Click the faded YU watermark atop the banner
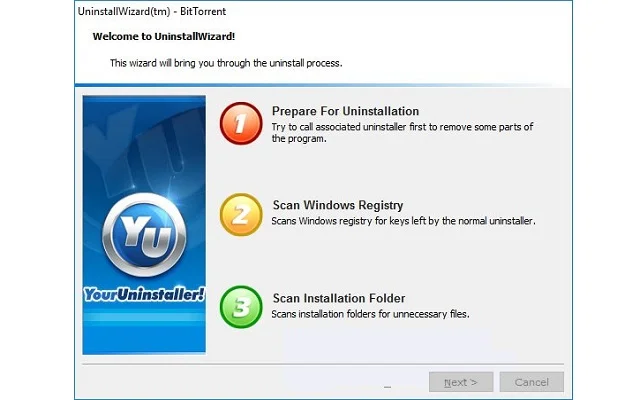Image resolution: width=640 pixels, height=400 pixels. coord(143,139)
